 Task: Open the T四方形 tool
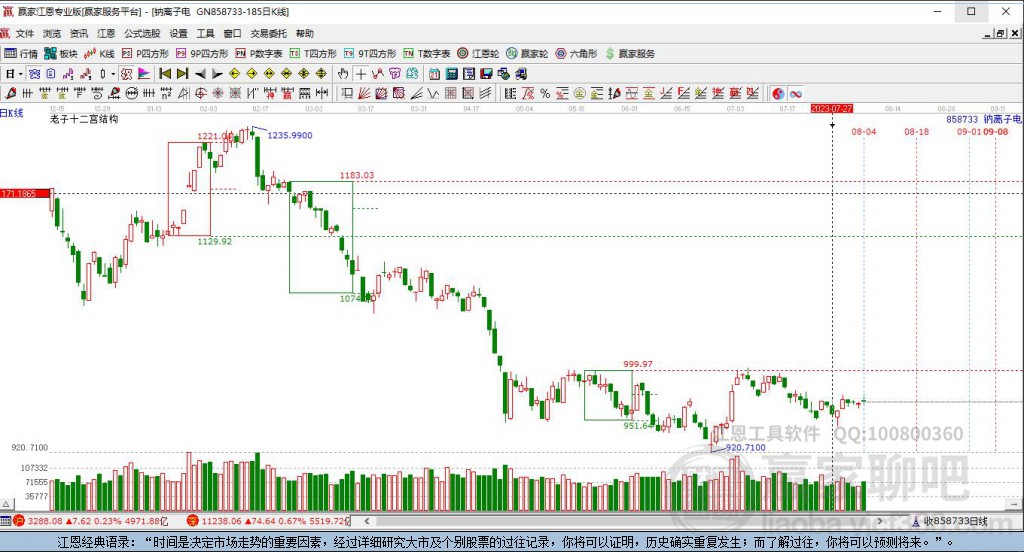pyautogui.click(x=313, y=54)
